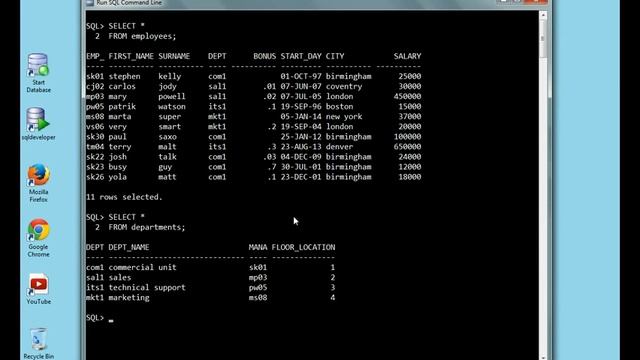Click the CITY column header

pos(335,56)
